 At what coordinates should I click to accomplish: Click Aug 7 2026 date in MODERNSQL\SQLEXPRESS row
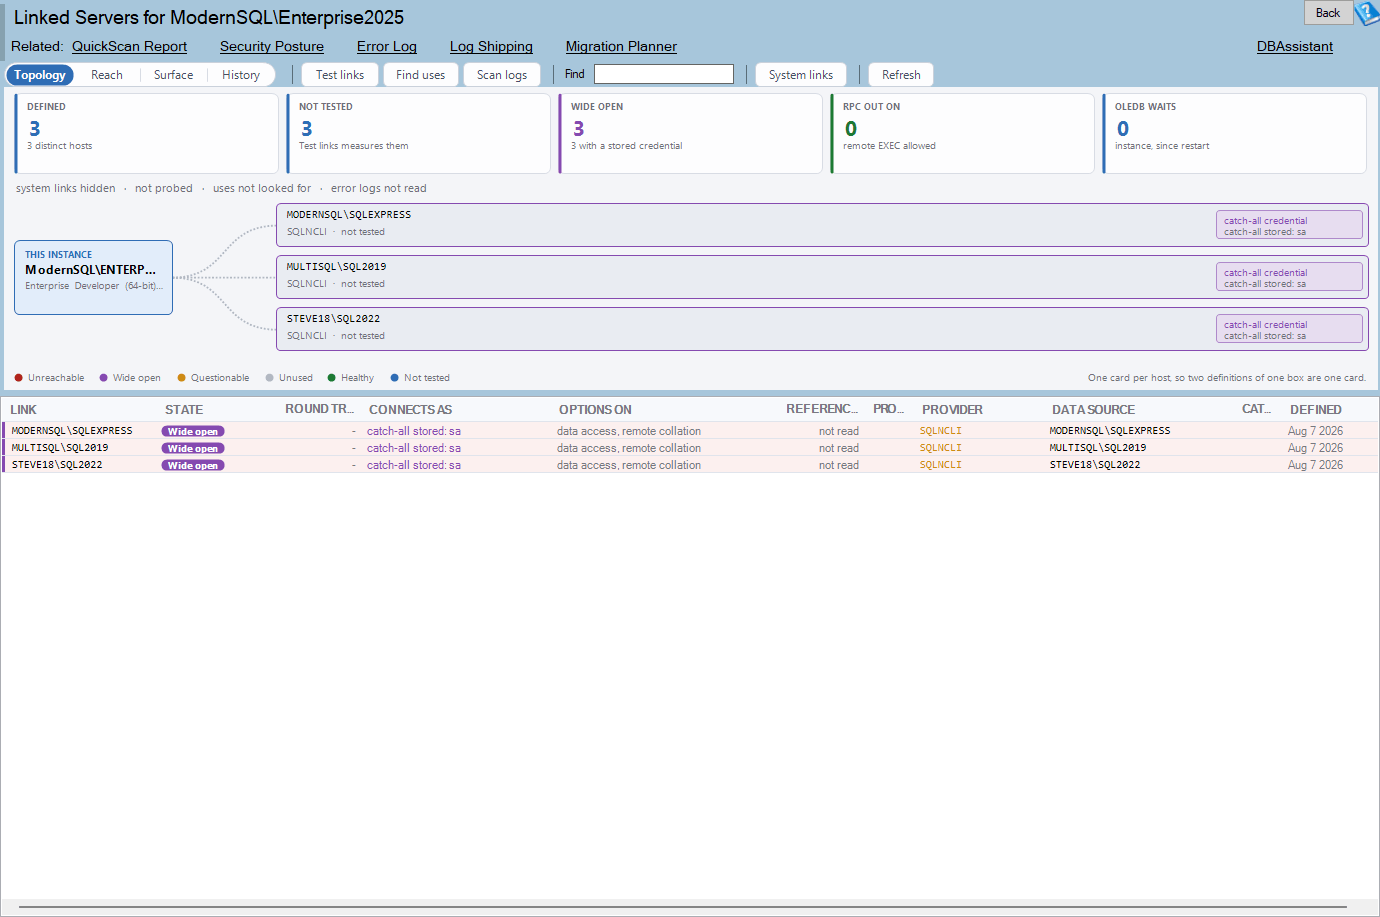1315,431
